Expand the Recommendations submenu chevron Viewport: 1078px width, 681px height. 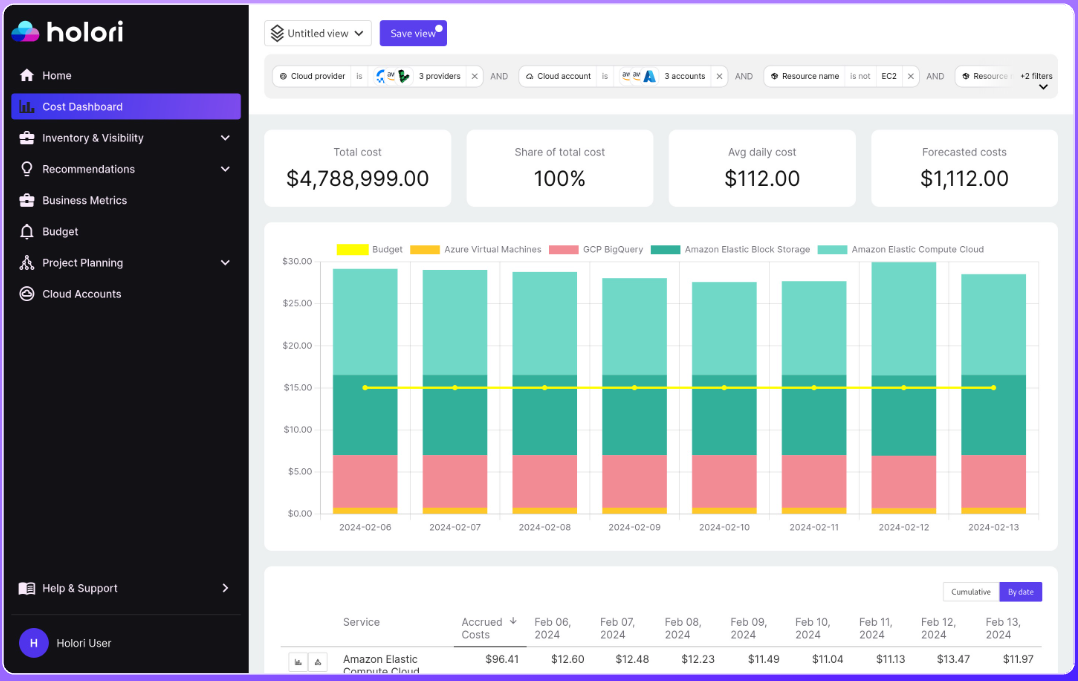(225, 169)
